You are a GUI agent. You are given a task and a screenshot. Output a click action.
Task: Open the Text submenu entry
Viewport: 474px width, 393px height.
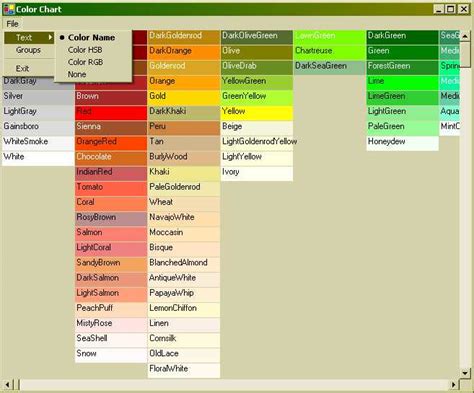click(x=29, y=38)
